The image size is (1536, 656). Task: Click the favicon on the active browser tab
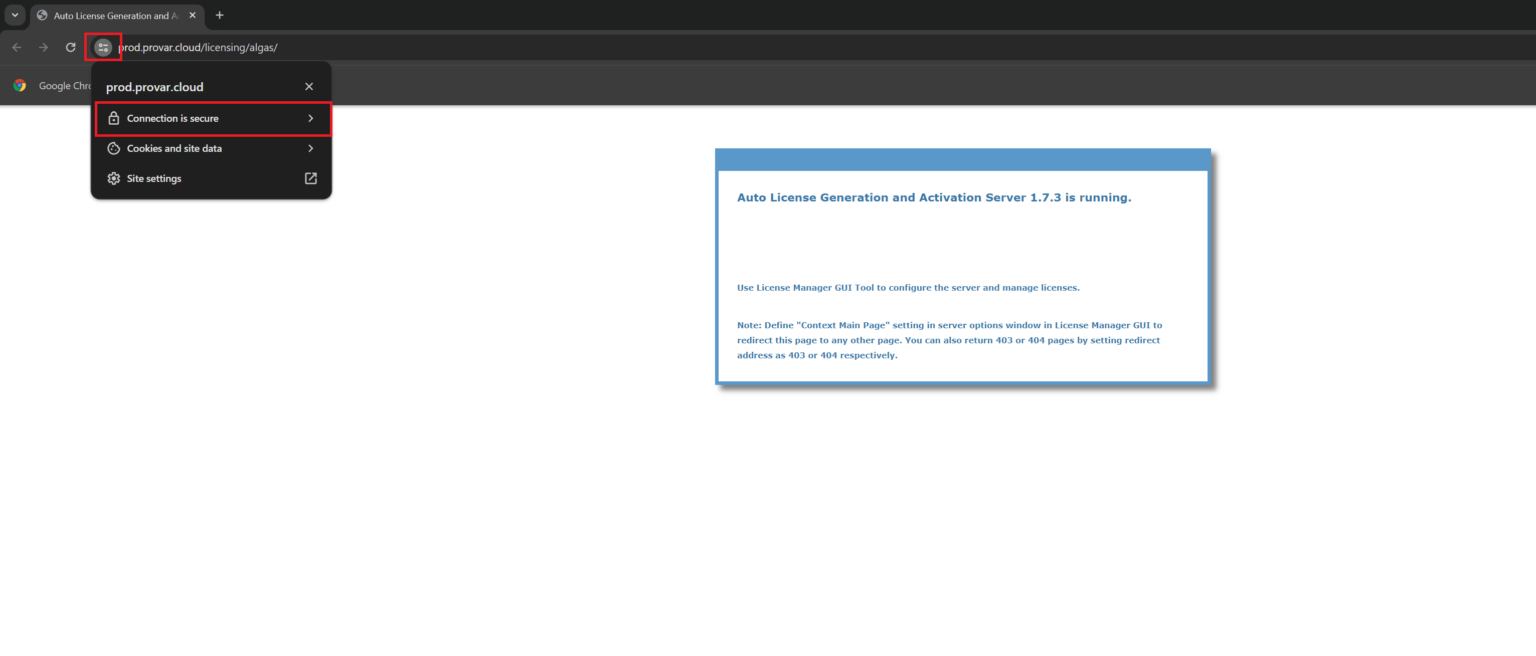click(42, 15)
